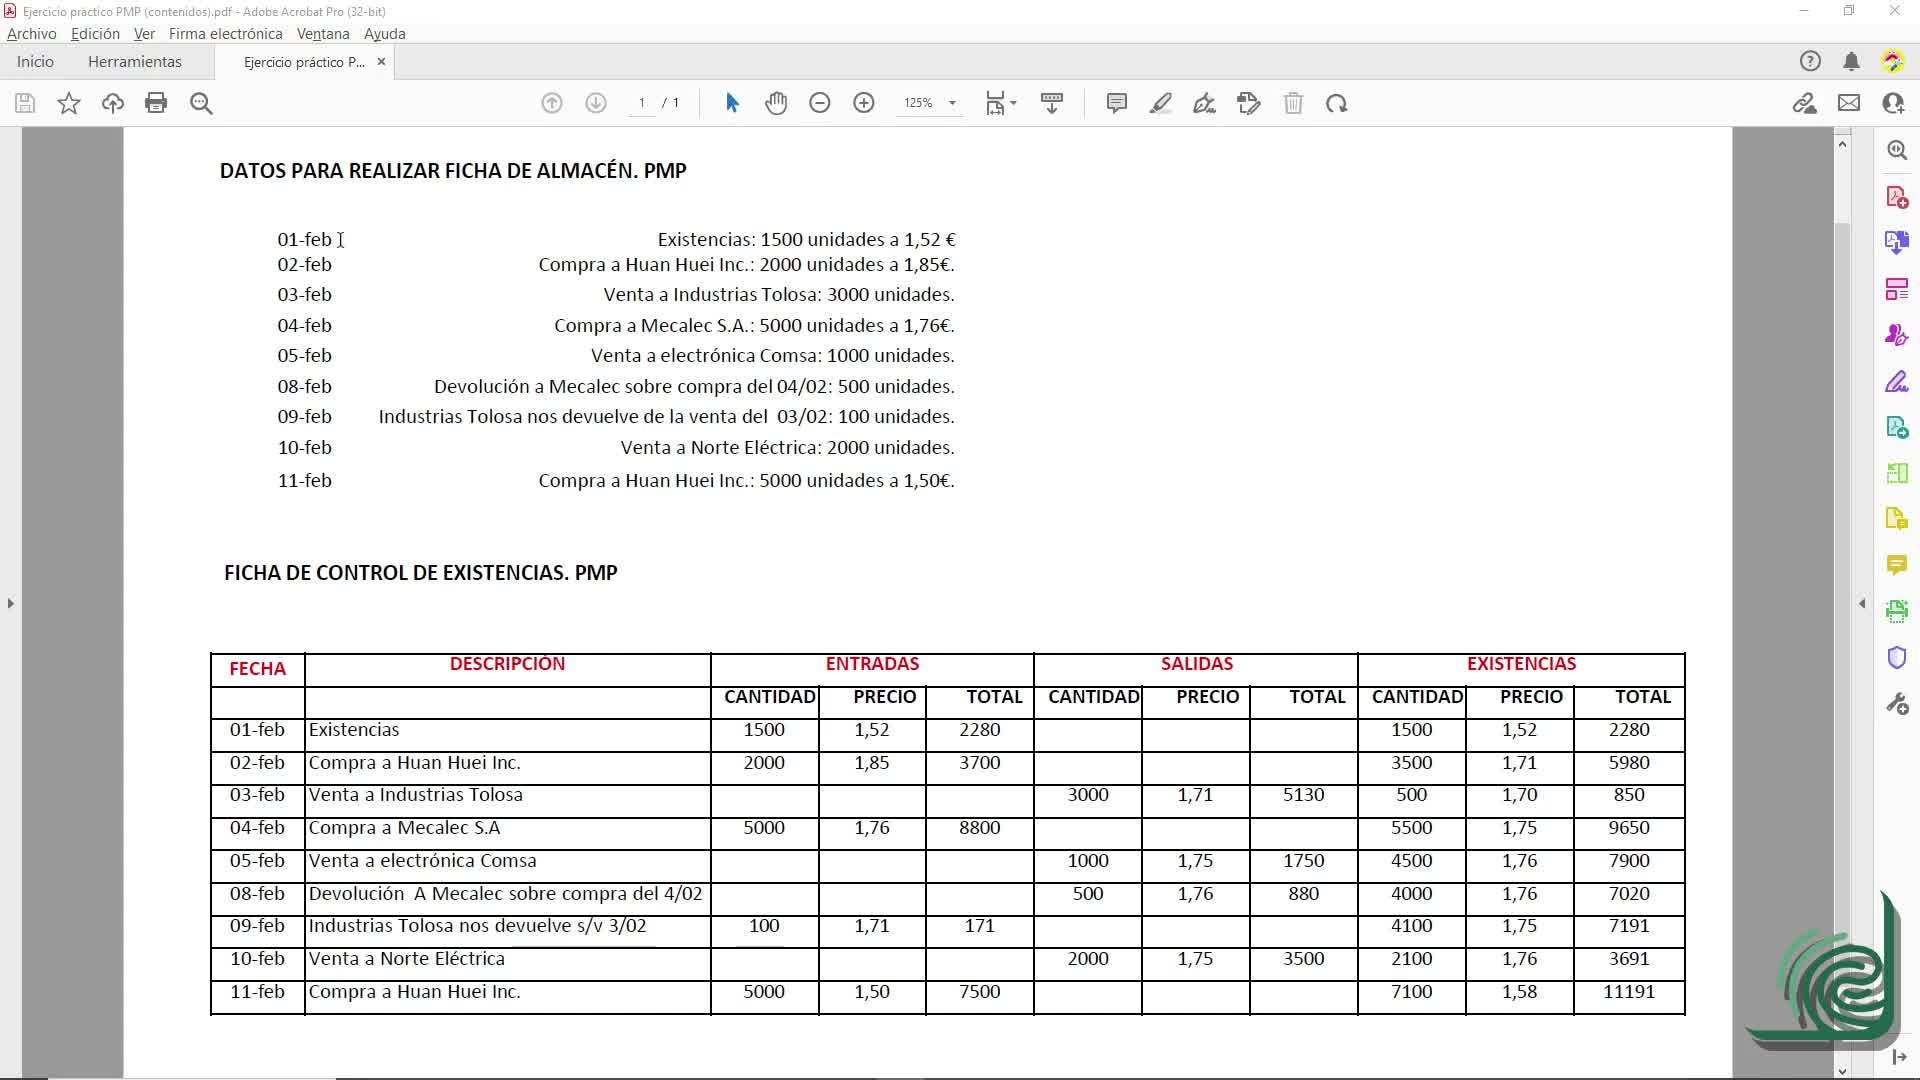Zoom out with the minus icon
Image resolution: width=1920 pixels, height=1080 pixels.
point(820,103)
